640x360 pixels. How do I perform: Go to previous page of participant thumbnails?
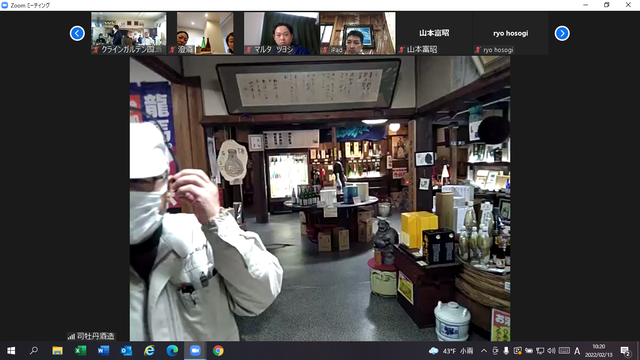coord(77,33)
